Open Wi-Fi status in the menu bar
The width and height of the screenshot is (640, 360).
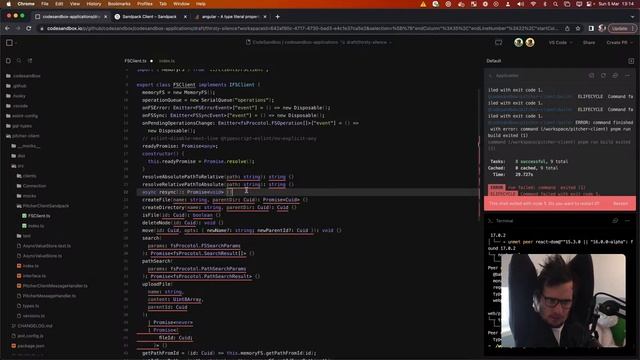pyautogui.click(x=533, y=4)
